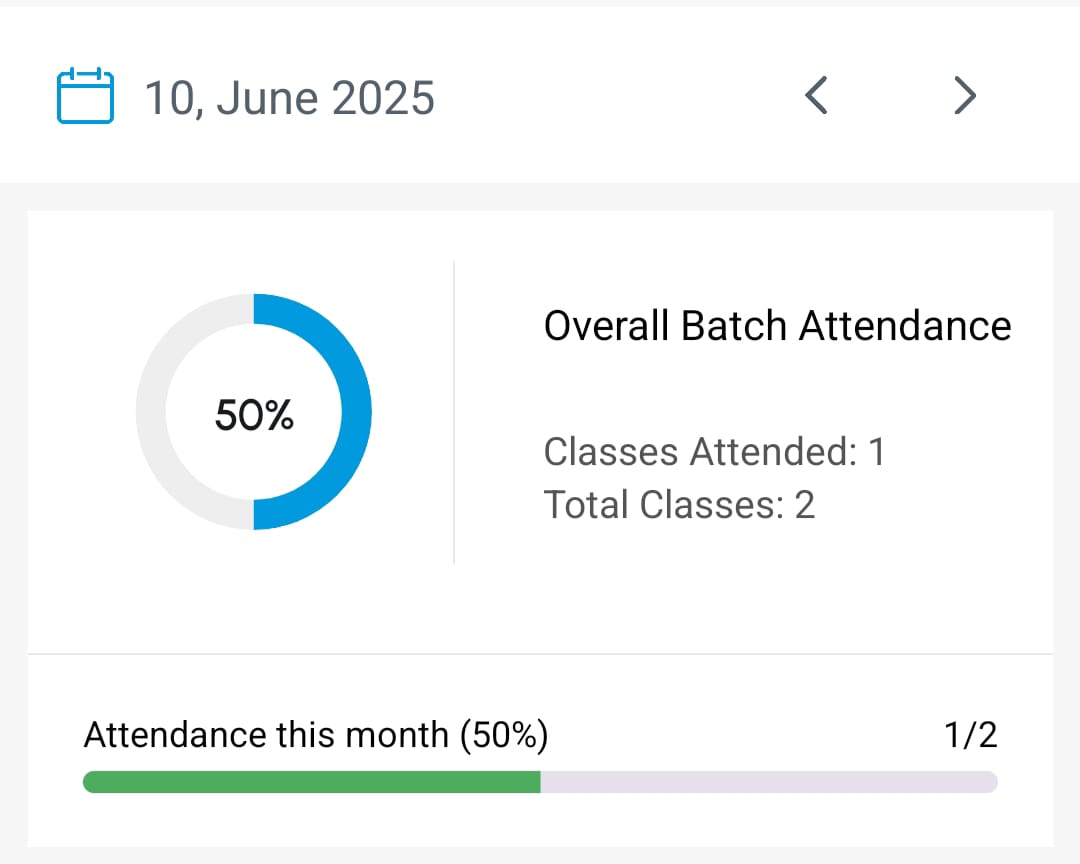Select the Overall Batch Attendance heading

(x=777, y=326)
